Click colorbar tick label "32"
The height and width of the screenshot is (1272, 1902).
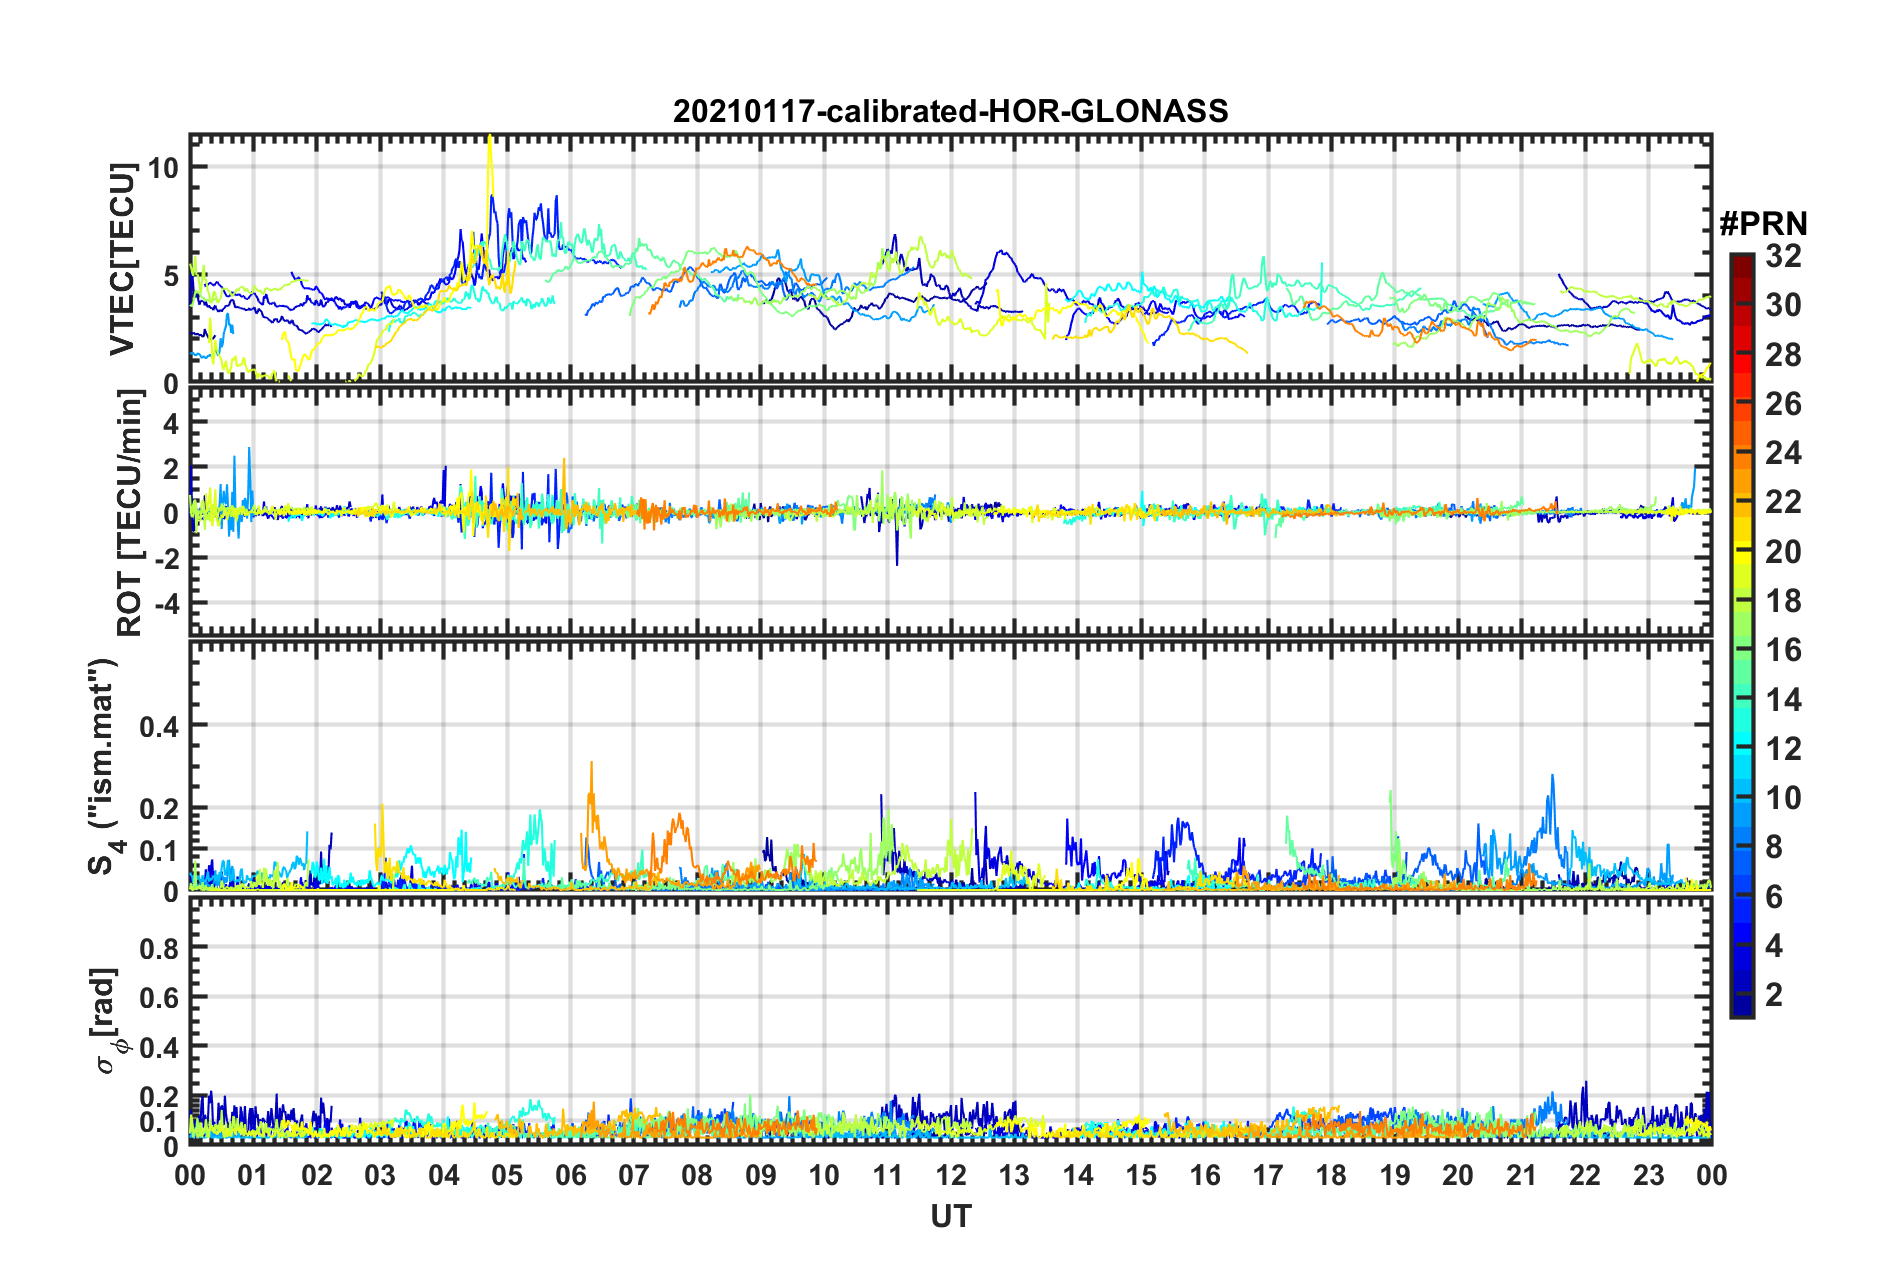[1783, 257]
